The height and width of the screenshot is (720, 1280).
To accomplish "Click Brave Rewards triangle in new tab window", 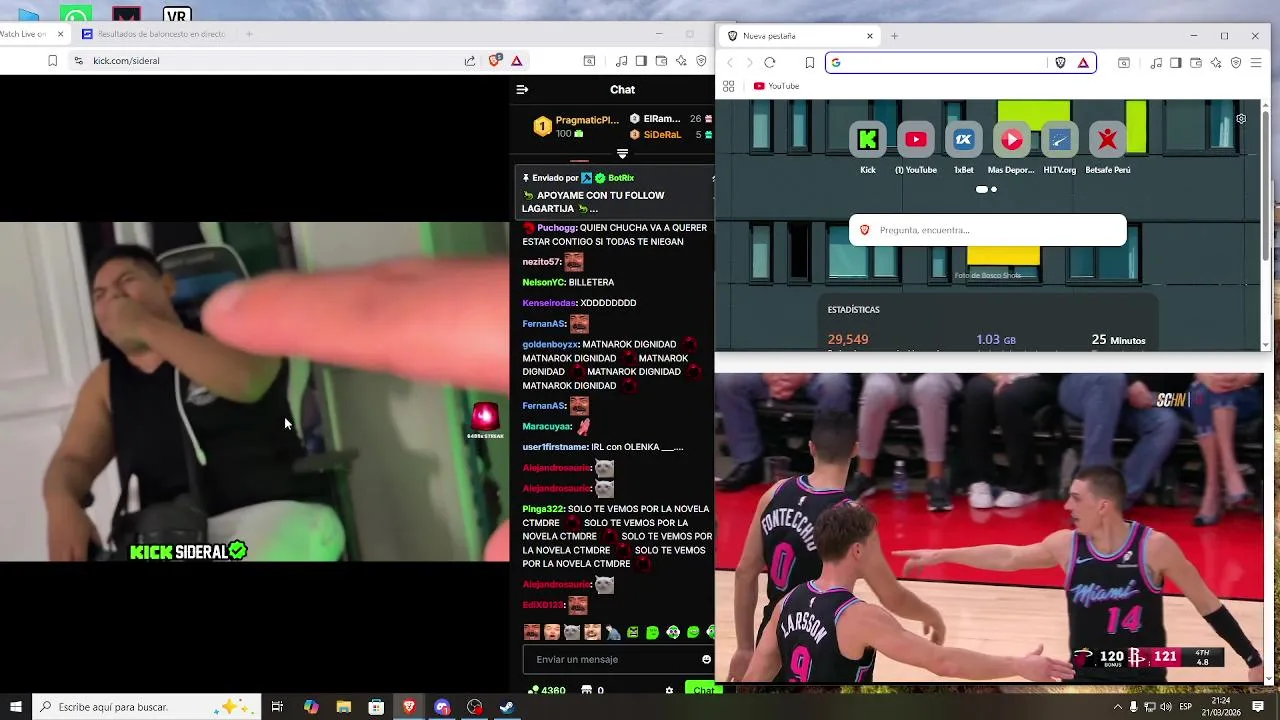I will [1083, 63].
